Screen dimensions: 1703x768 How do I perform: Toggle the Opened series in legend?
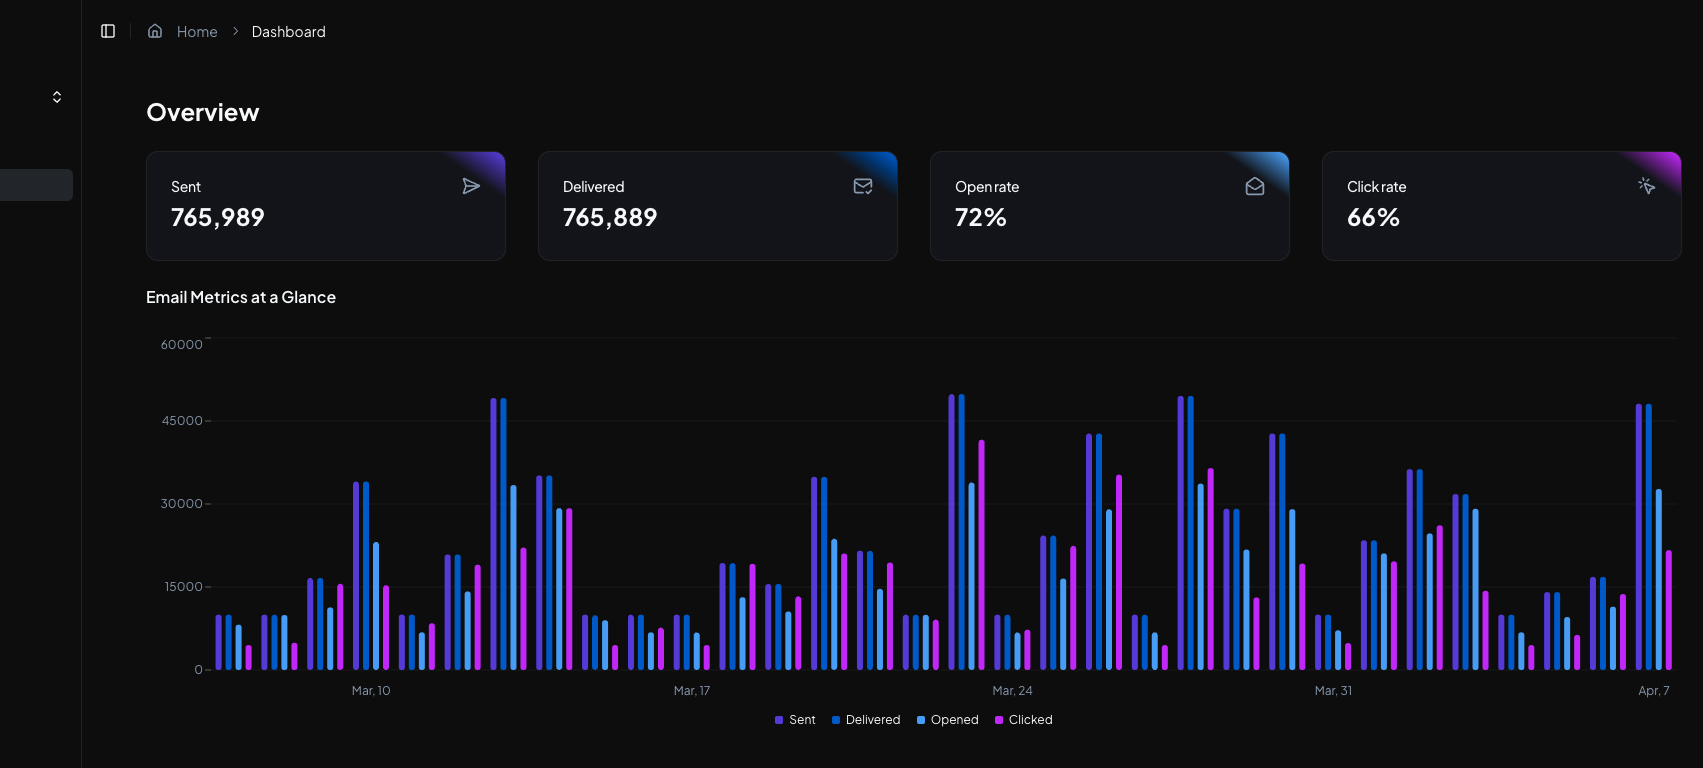pos(947,720)
